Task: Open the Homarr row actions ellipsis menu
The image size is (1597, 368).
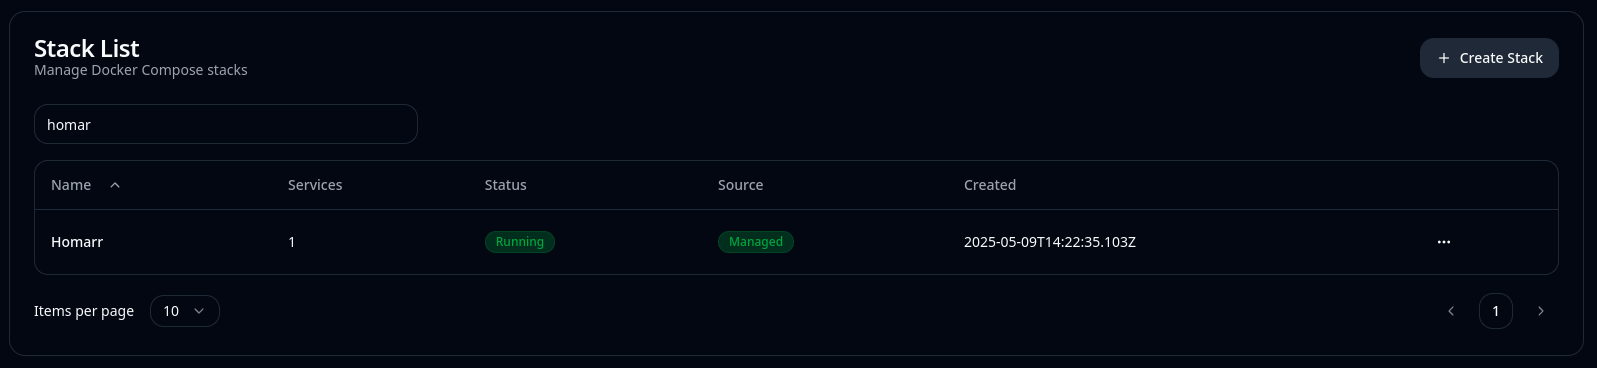Action: tap(1443, 242)
